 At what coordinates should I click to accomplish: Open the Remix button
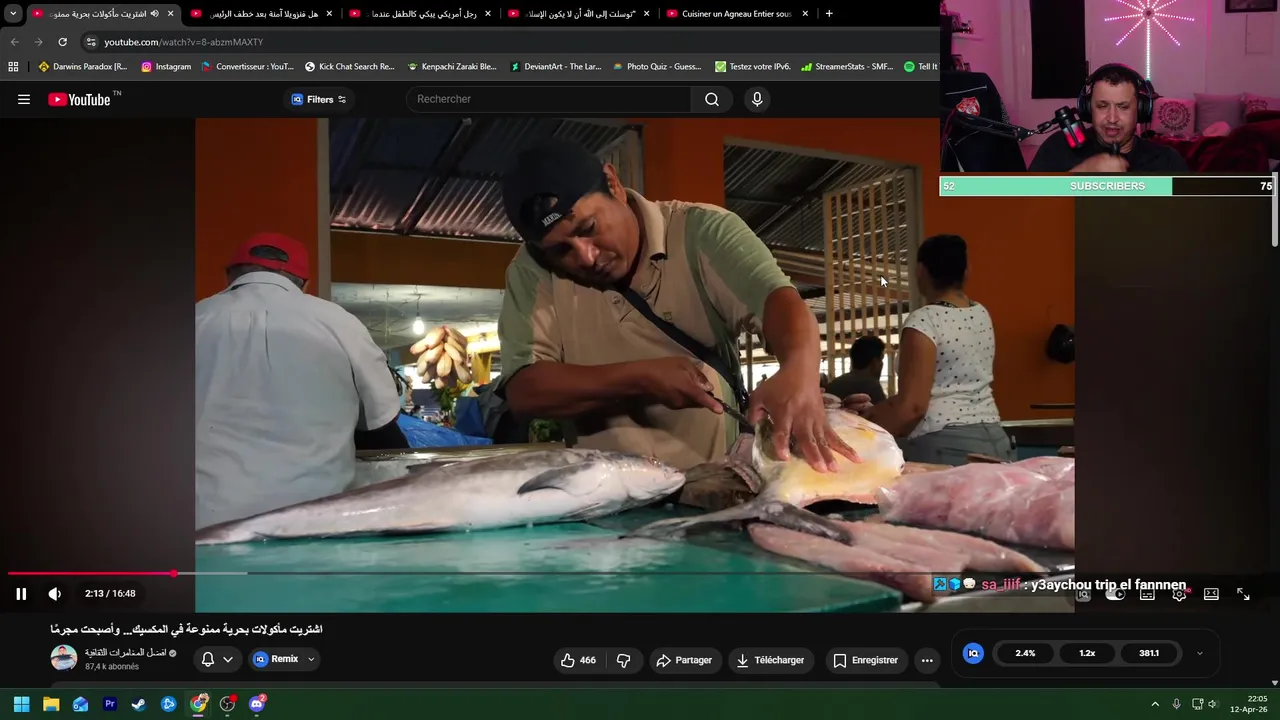point(276,659)
